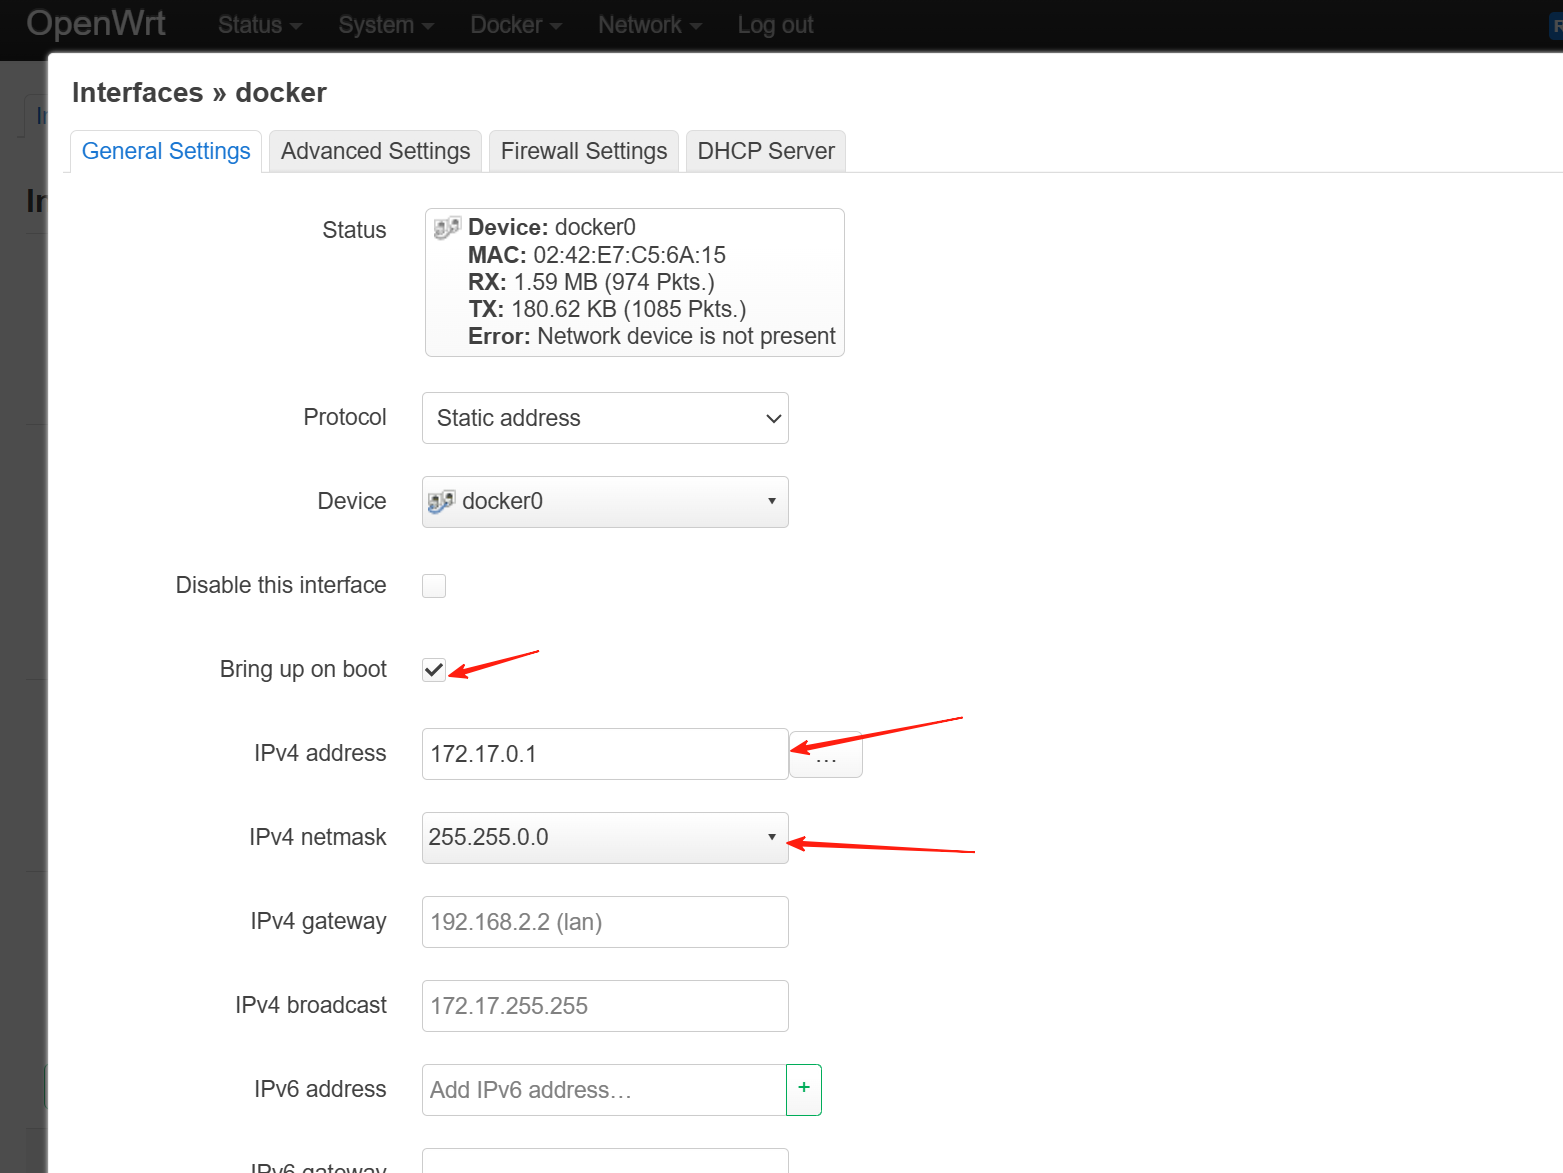Open the Firewall Settings tab
This screenshot has height=1173, width=1563.
[x=583, y=151]
